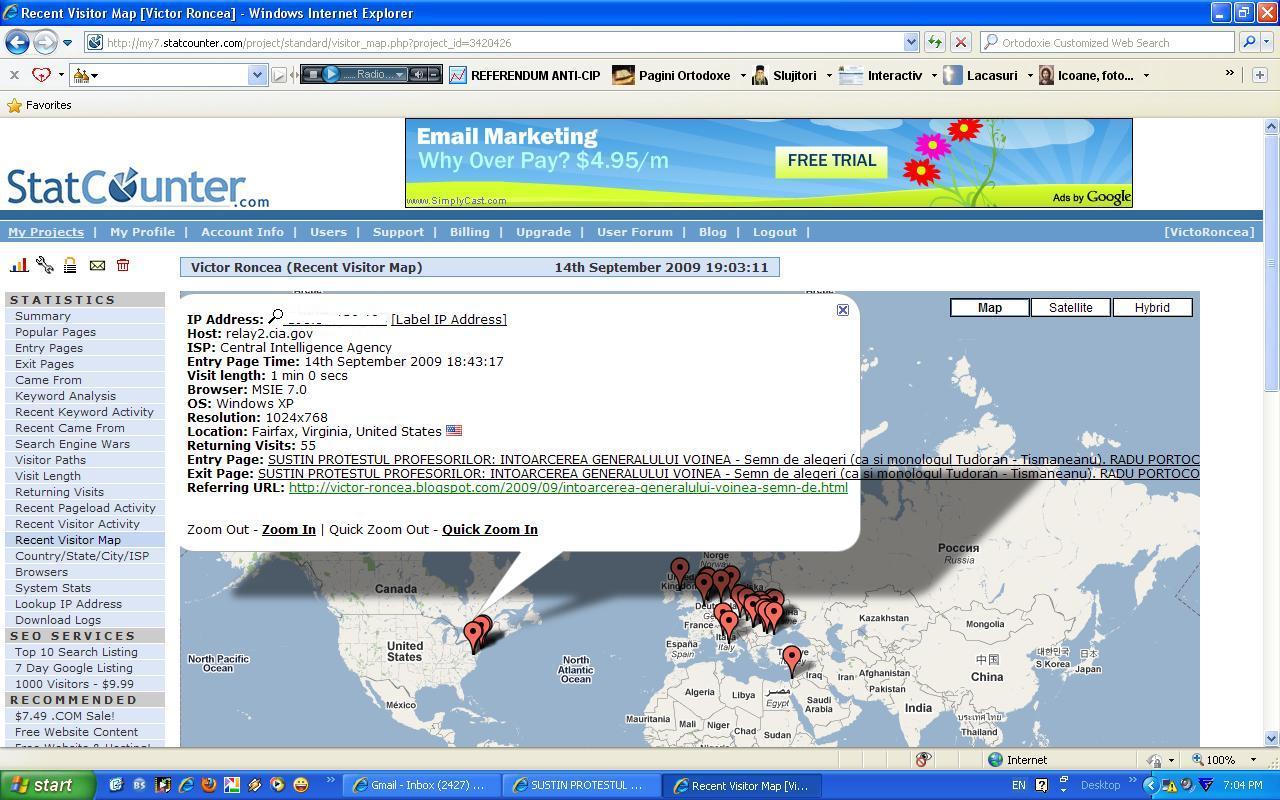Click the Quick Zoom In link
Image resolution: width=1280 pixels, height=800 pixels.
(490, 529)
